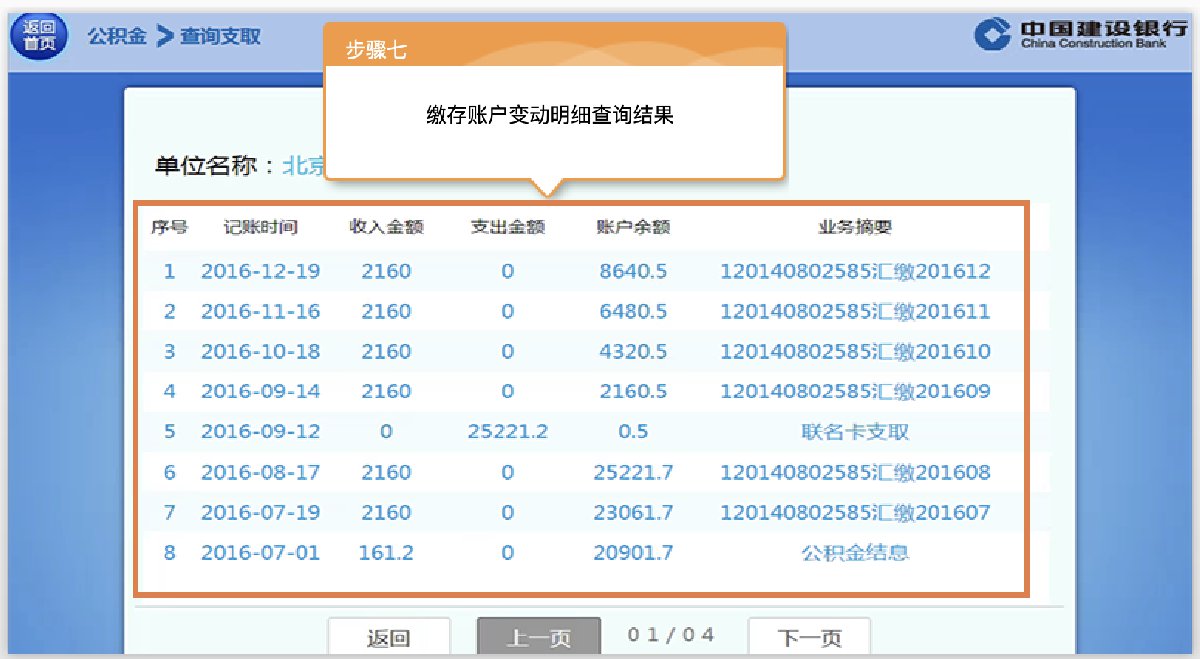Open the 120140802585汇缴201611 entry
The image size is (1200, 659).
854,311
